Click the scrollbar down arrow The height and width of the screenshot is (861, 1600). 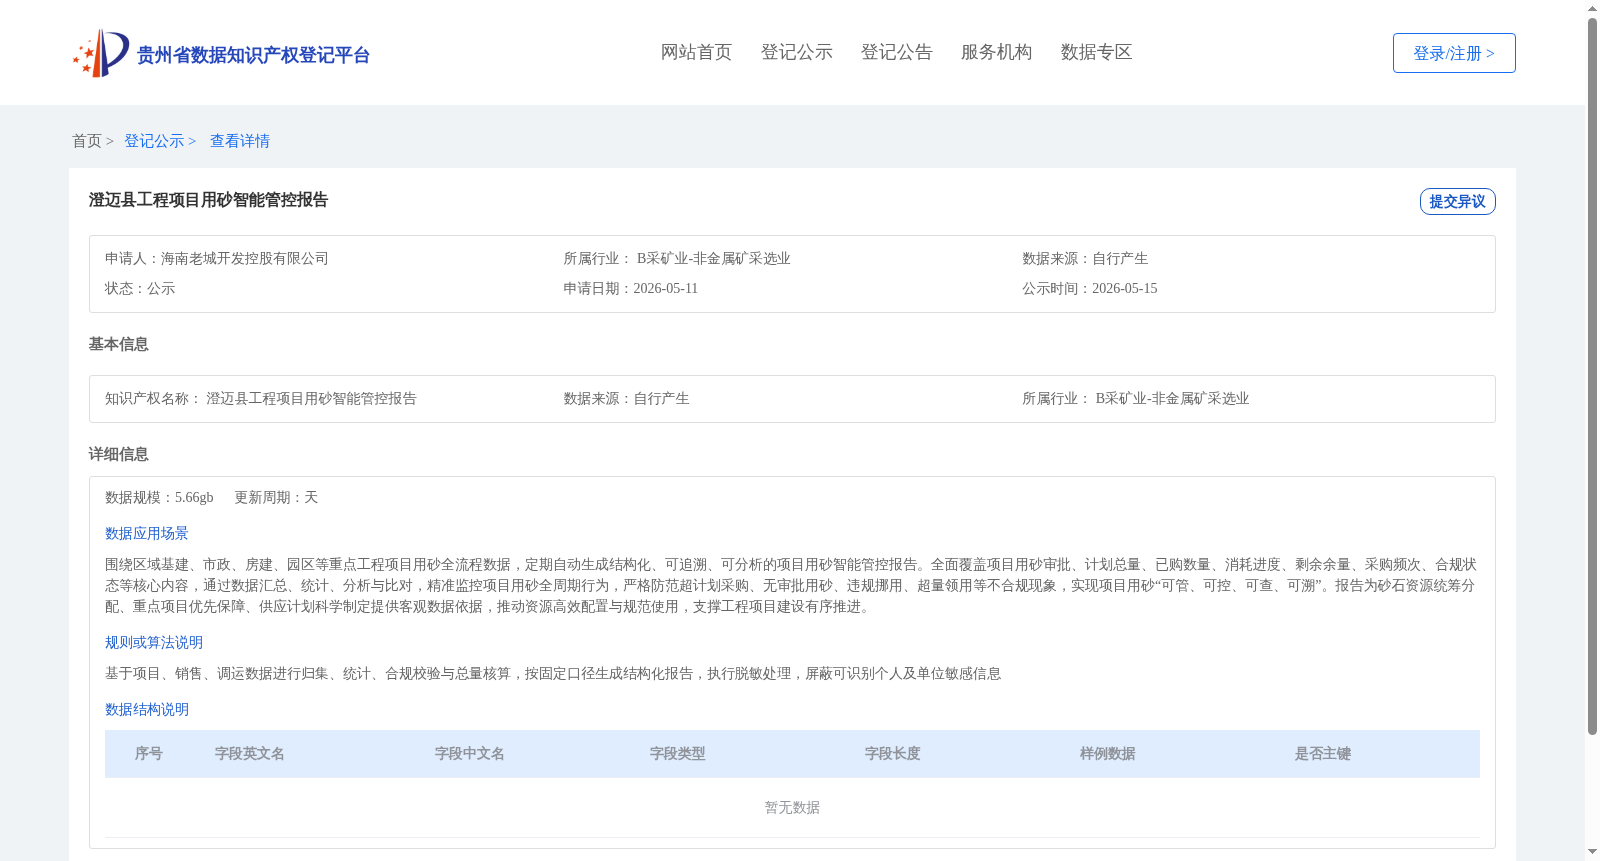point(1592,852)
